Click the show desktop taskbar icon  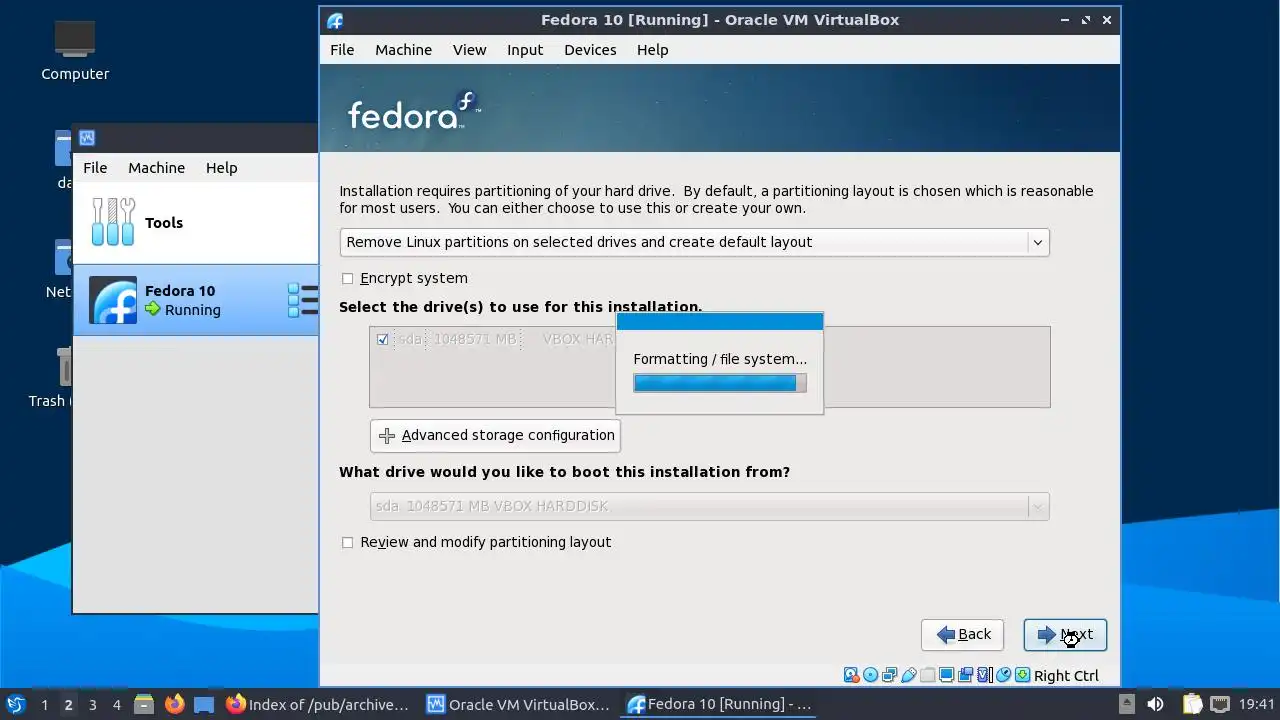point(204,704)
